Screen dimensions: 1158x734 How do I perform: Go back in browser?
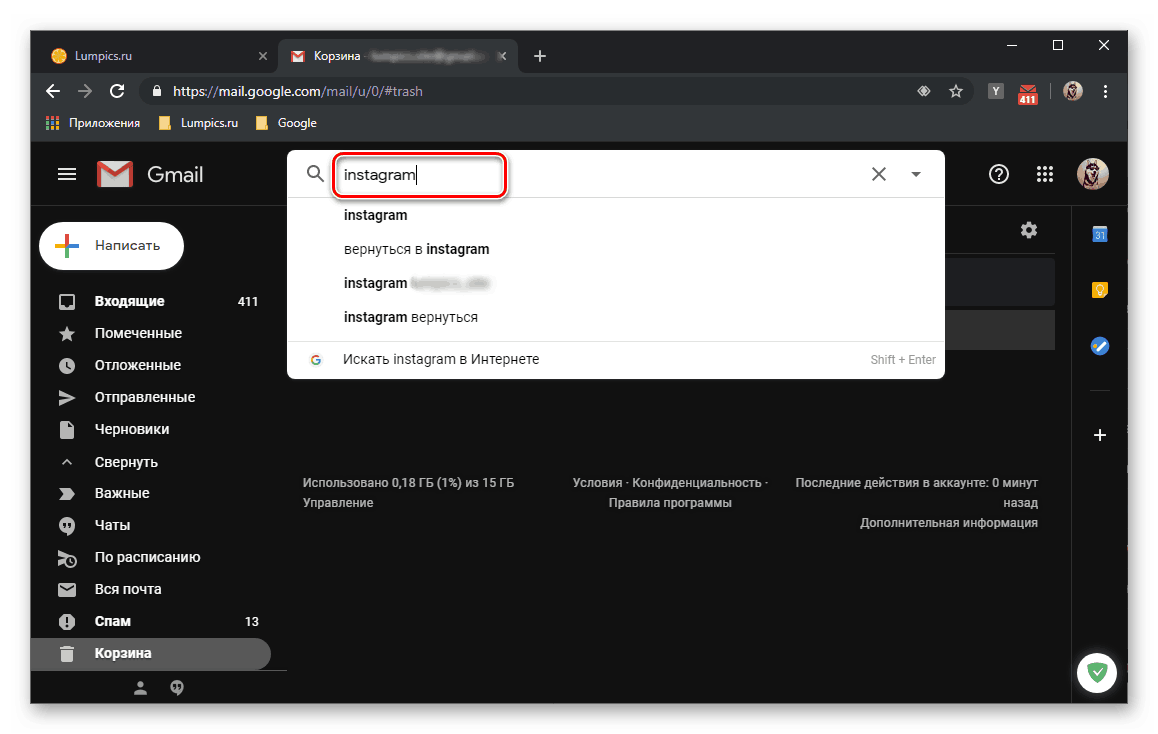53,91
